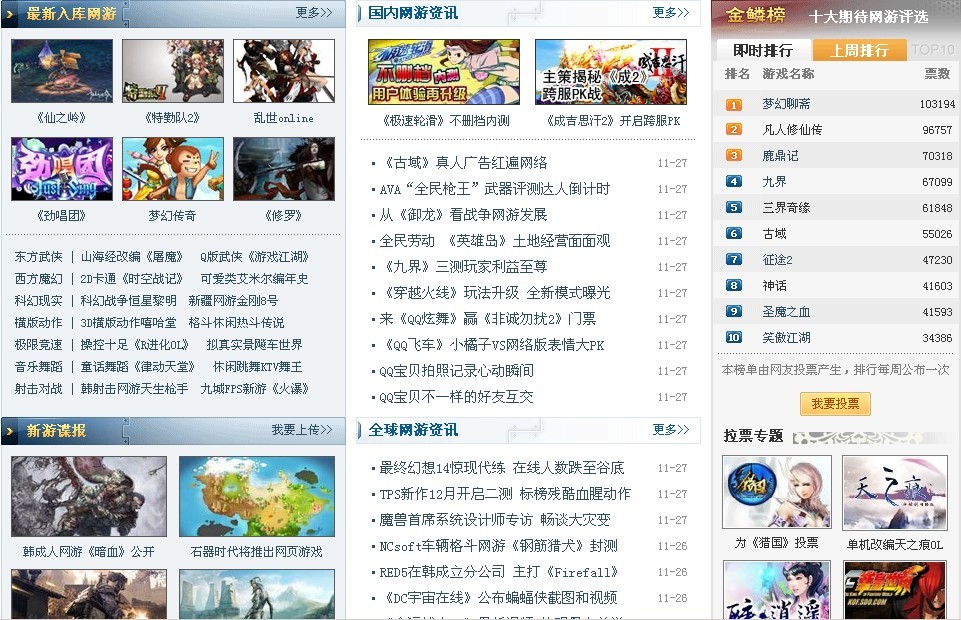The height and width of the screenshot is (620, 961).
Task: Open 童话舞蹈《律动天堂》 link
Action: tap(138, 367)
